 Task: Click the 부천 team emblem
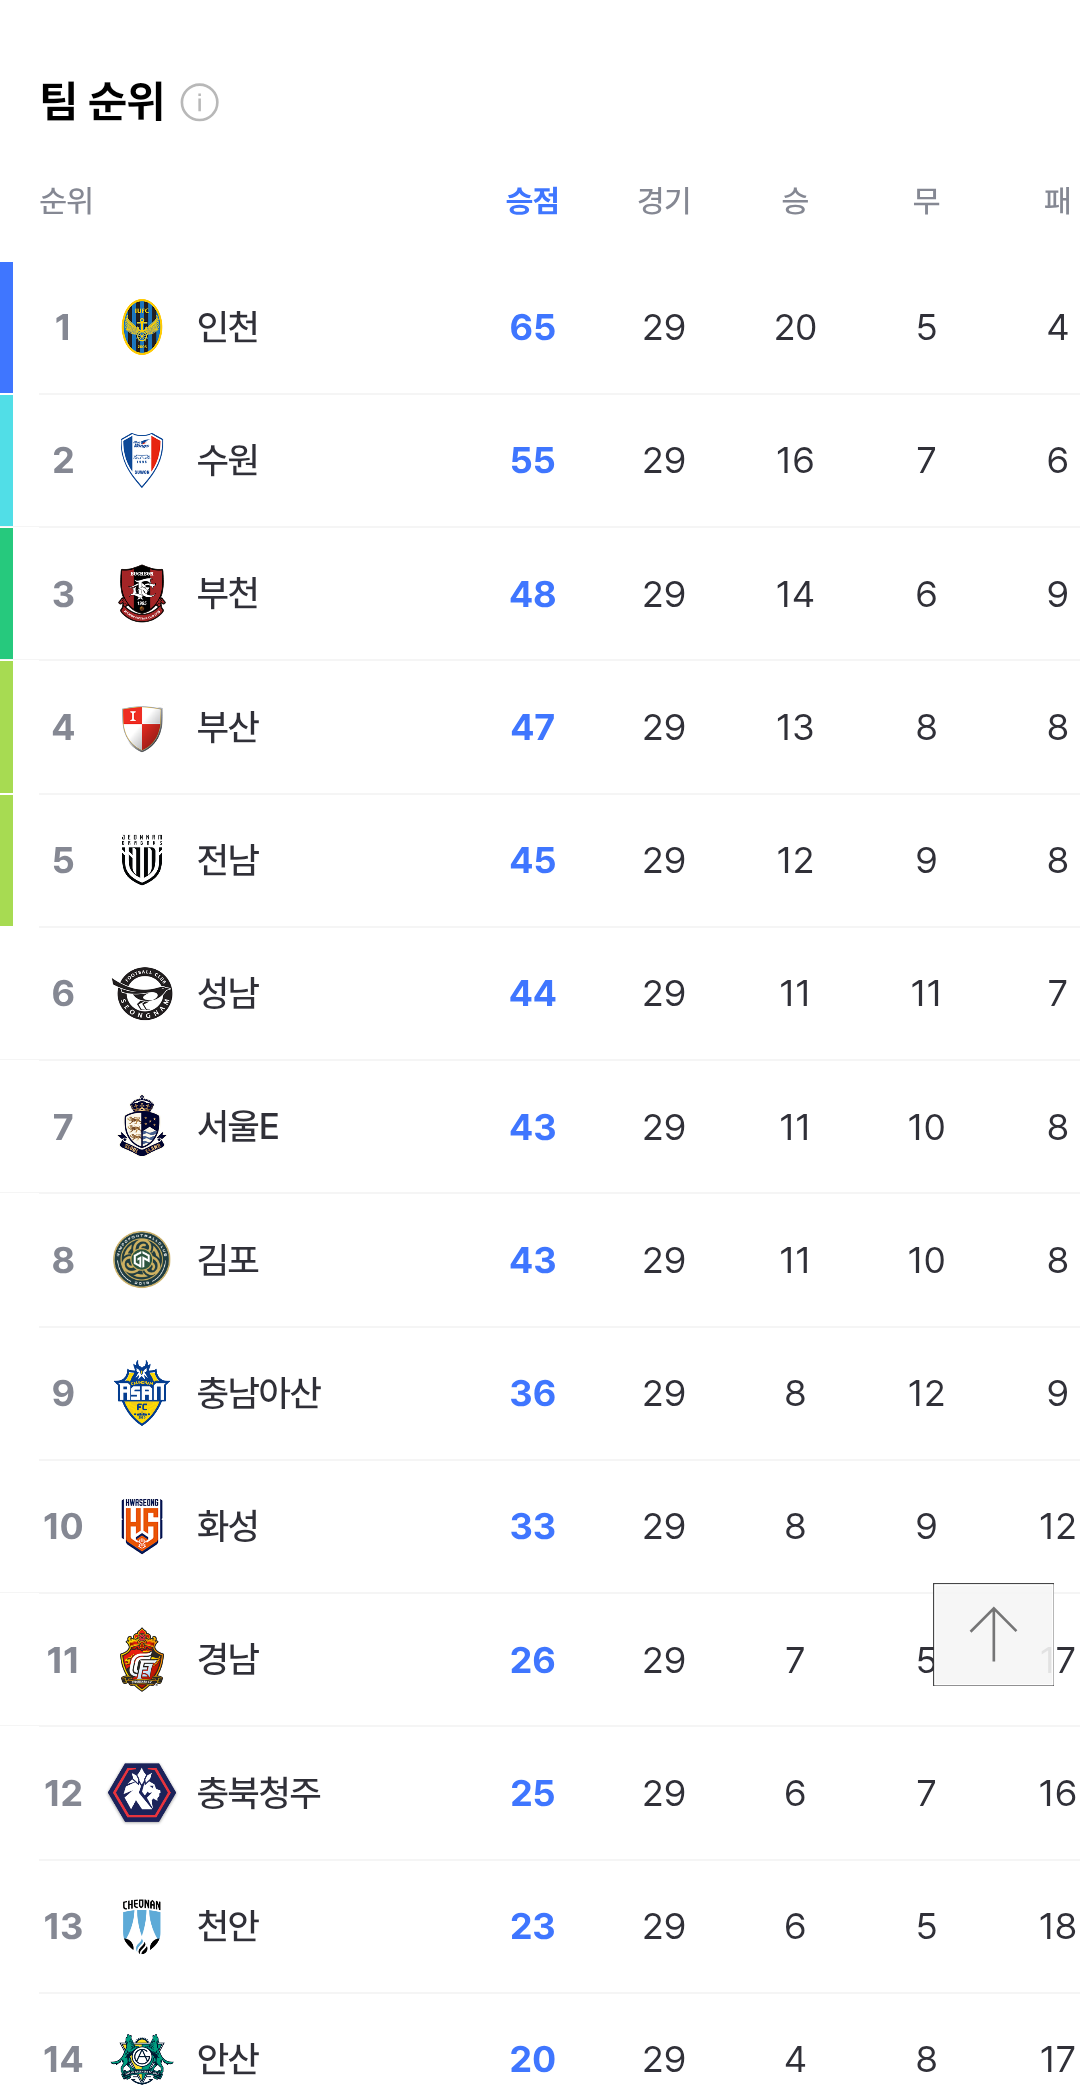tap(142, 594)
